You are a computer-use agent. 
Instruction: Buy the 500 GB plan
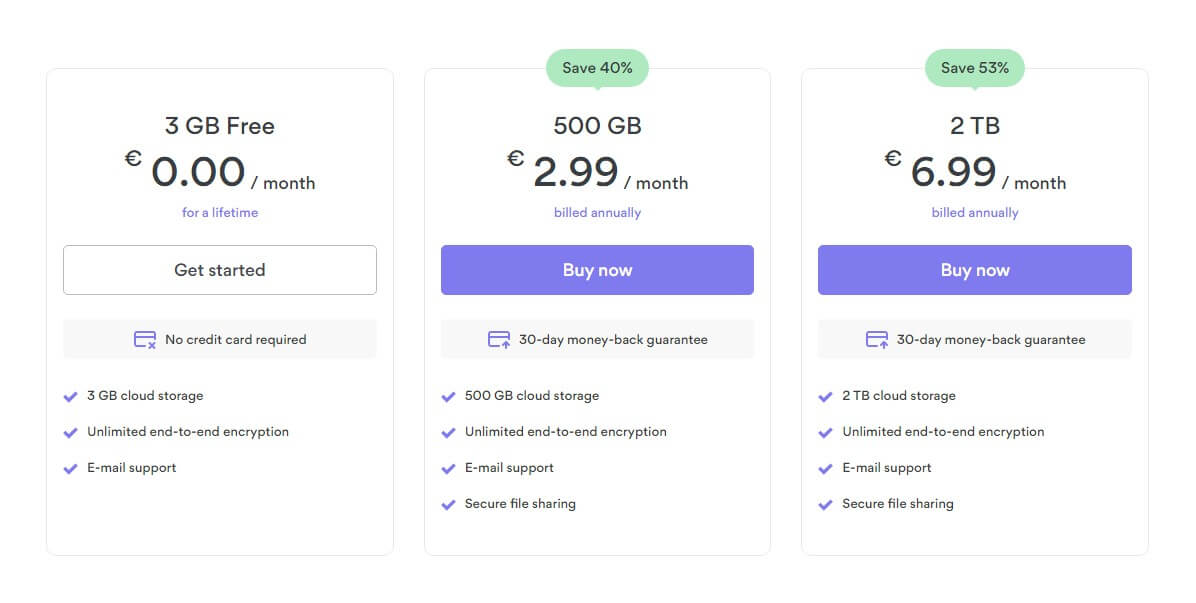point(597,270)
